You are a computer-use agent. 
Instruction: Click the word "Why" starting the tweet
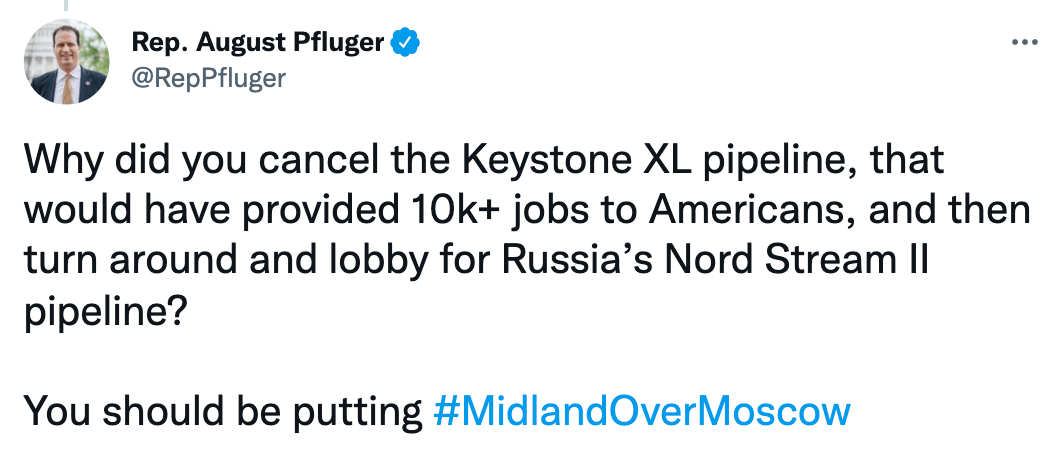pos(59,161)
